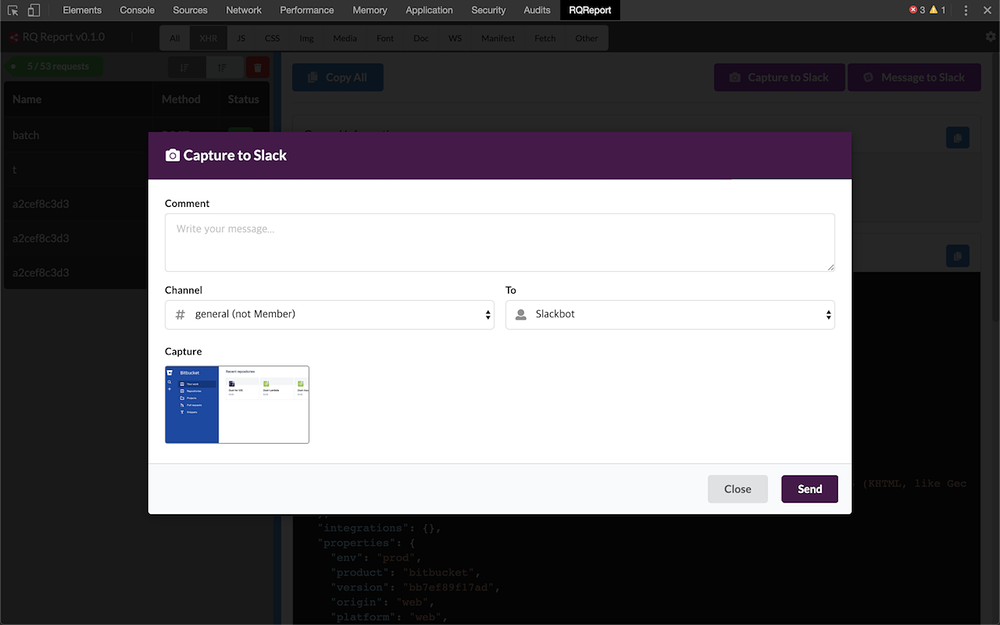Click the second sort order icon button
The width and height of the screenshot is (1000, 625).
(223, 68)
